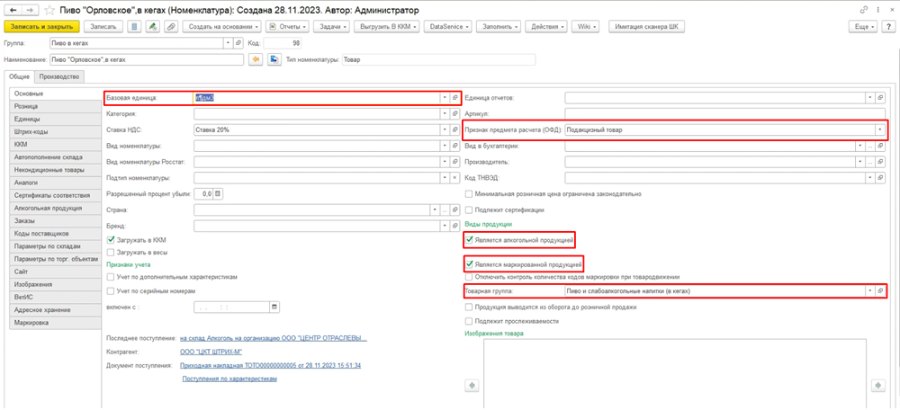Open the Еще menu
Viewport: 900px width, 410px height.
click(x=864, y=27)
